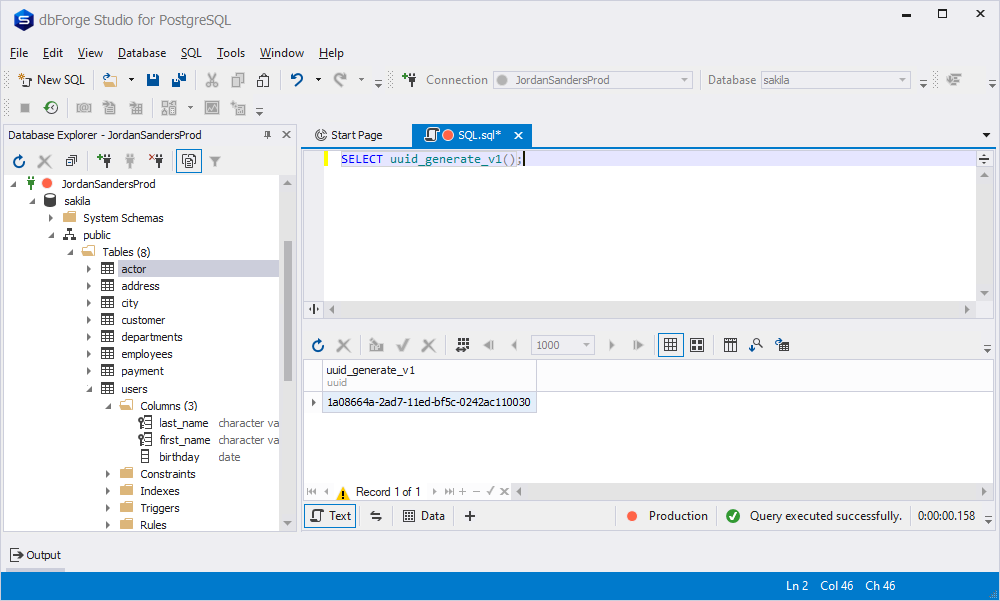Click the find in grid search icon

pyautogui.click(x=756, y=345)
